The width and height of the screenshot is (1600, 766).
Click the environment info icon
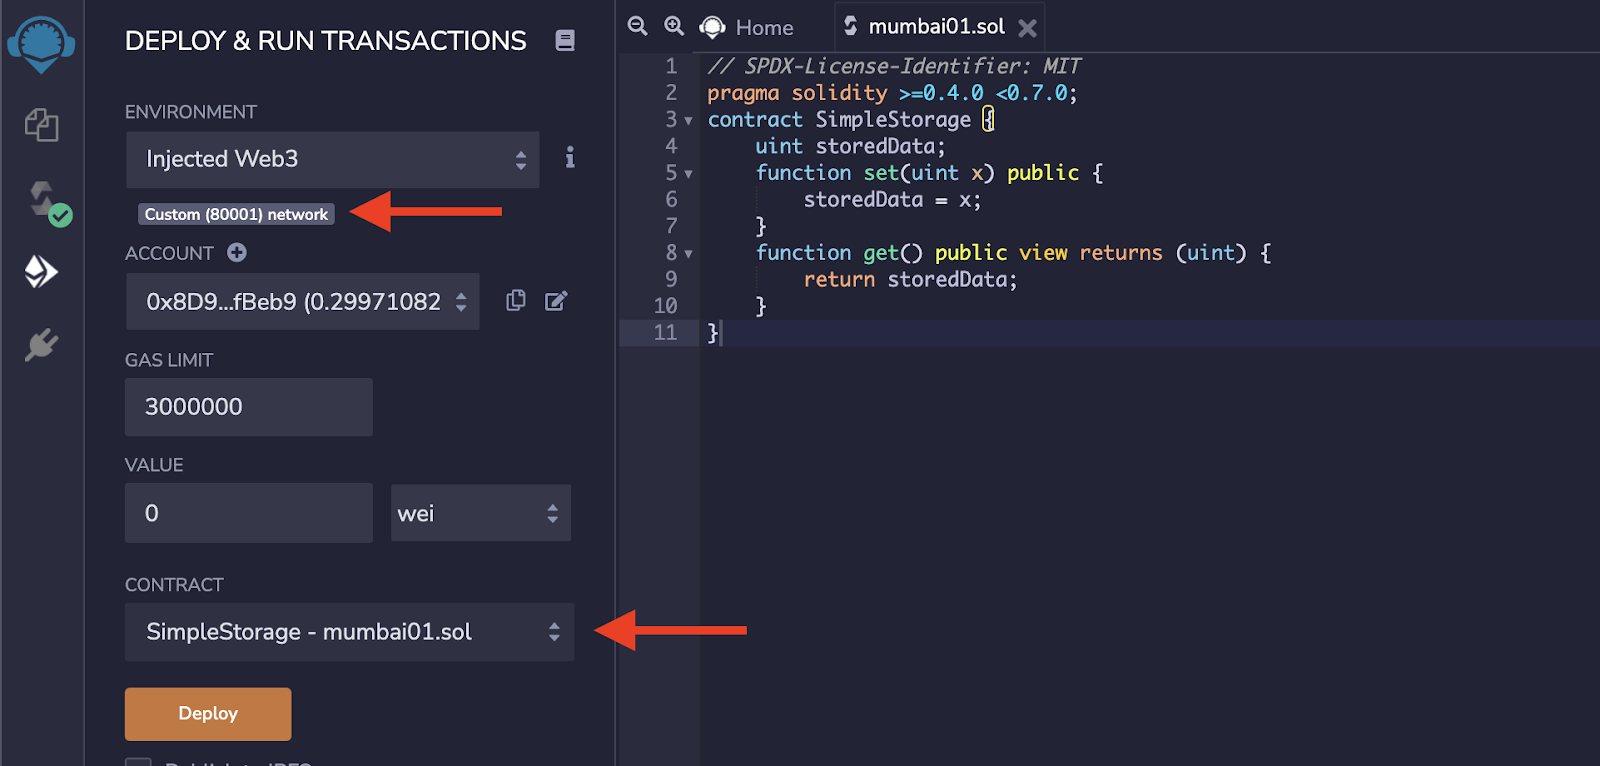click(x=569, y=158)
